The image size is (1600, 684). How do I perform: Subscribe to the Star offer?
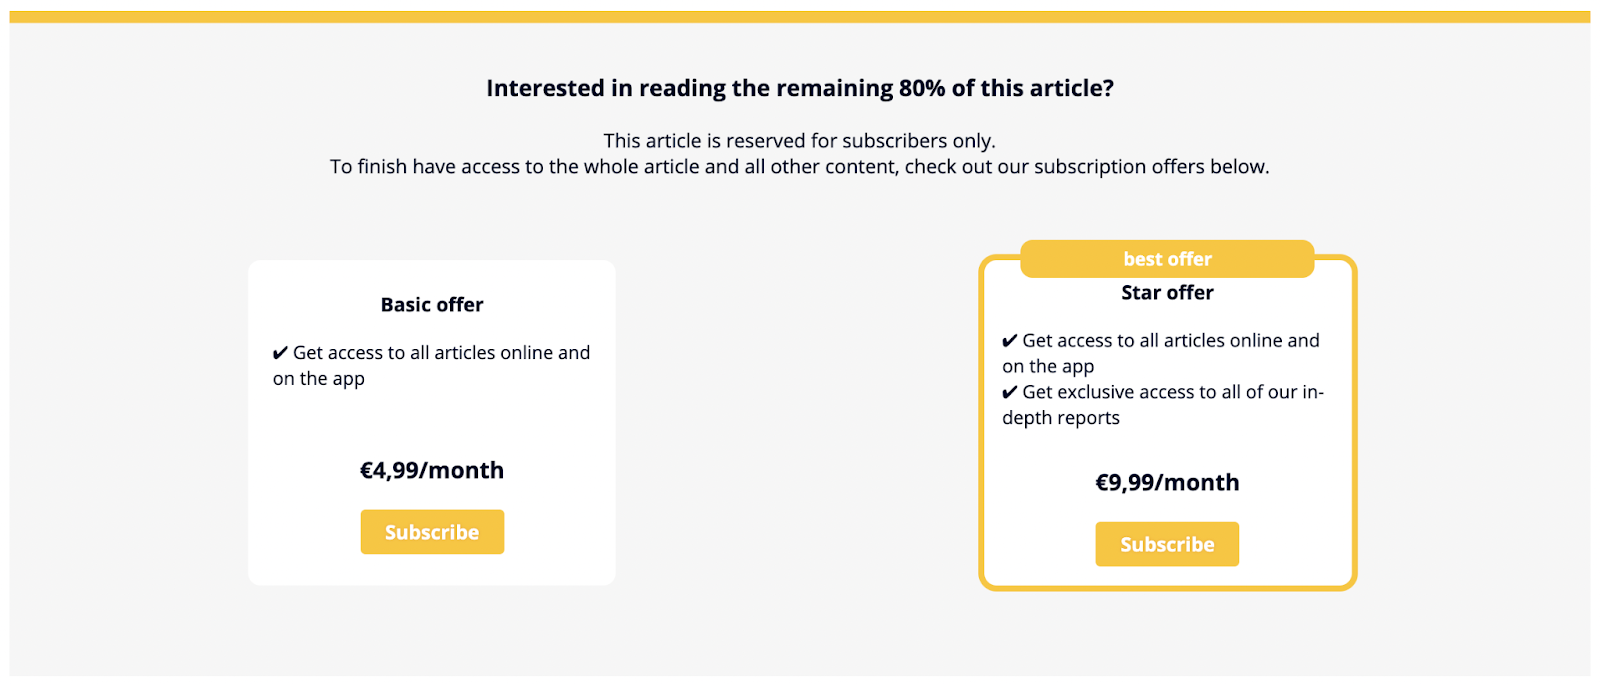tap(1166, 544)
